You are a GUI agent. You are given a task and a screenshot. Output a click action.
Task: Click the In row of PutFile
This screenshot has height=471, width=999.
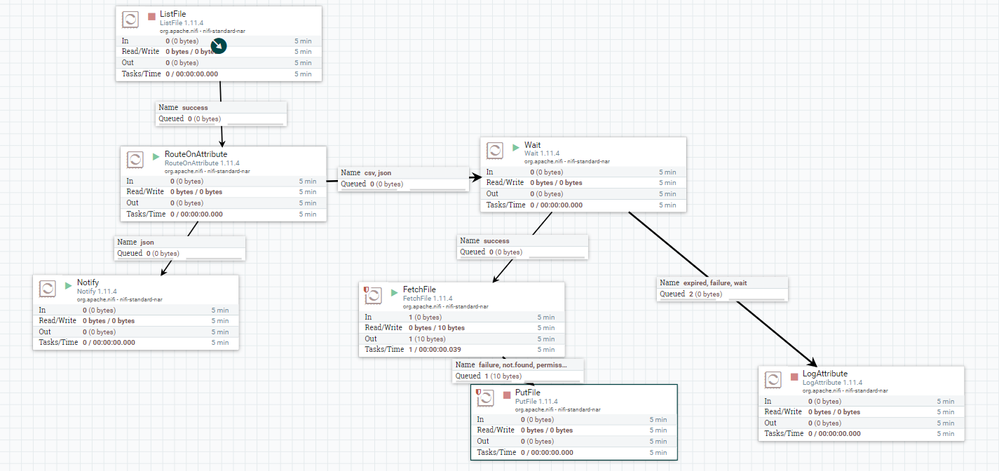[574, 419]
